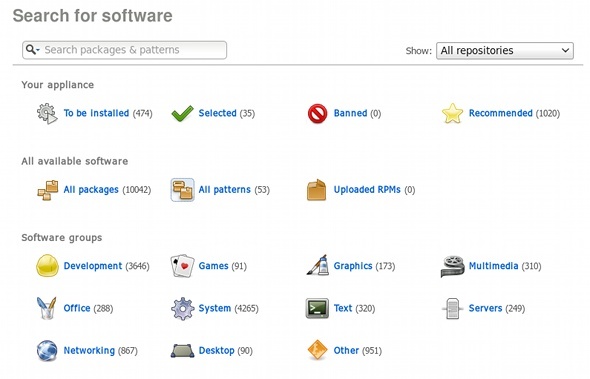The height and width of the screenshot is (379, 590).
Task: Click the globe Networking icon
Action: click(47, 351)
